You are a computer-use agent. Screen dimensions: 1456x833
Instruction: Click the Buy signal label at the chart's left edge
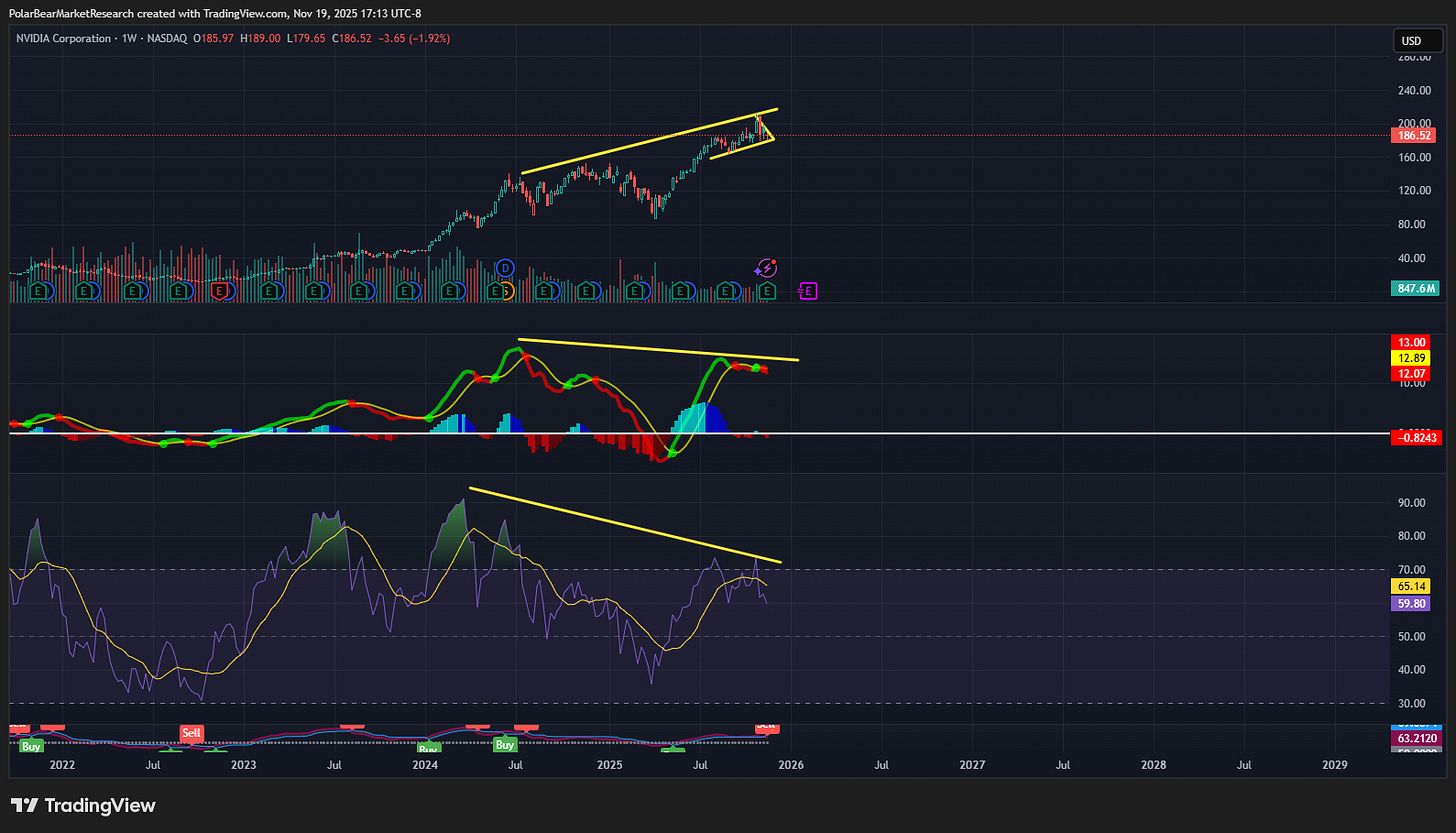pyautogui.click(x=31, y=745)
